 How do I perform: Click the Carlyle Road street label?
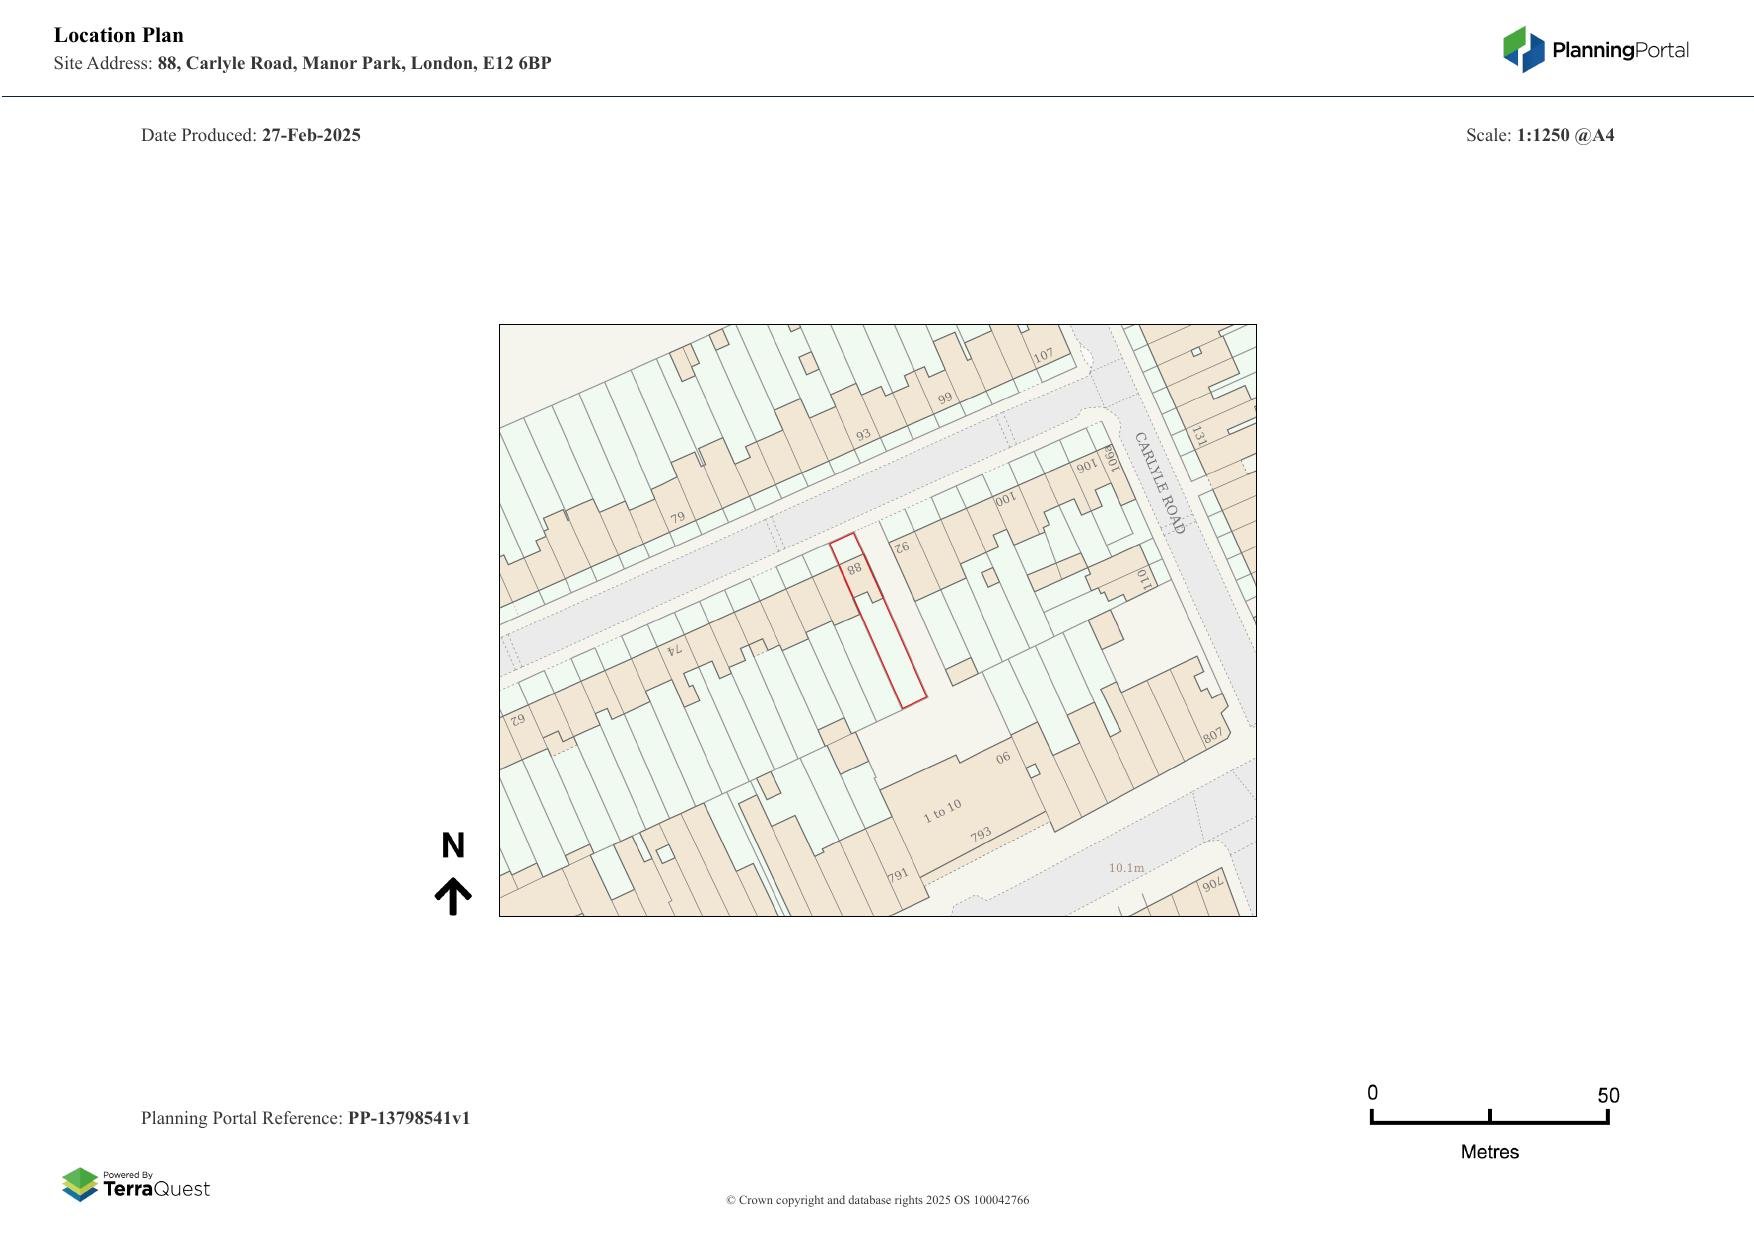click(1159, 483)
